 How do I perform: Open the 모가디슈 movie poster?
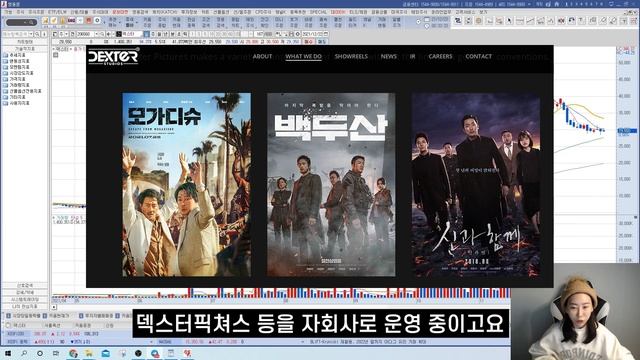187,184
